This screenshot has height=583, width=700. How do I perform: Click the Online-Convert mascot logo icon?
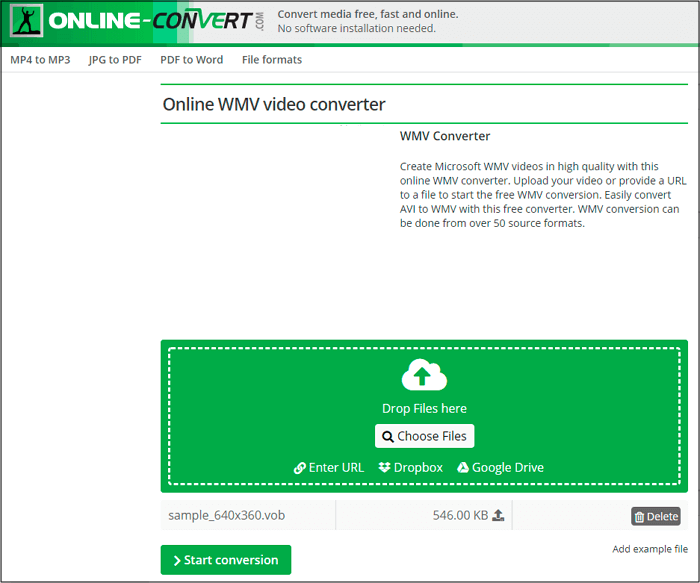coord(27,21)
